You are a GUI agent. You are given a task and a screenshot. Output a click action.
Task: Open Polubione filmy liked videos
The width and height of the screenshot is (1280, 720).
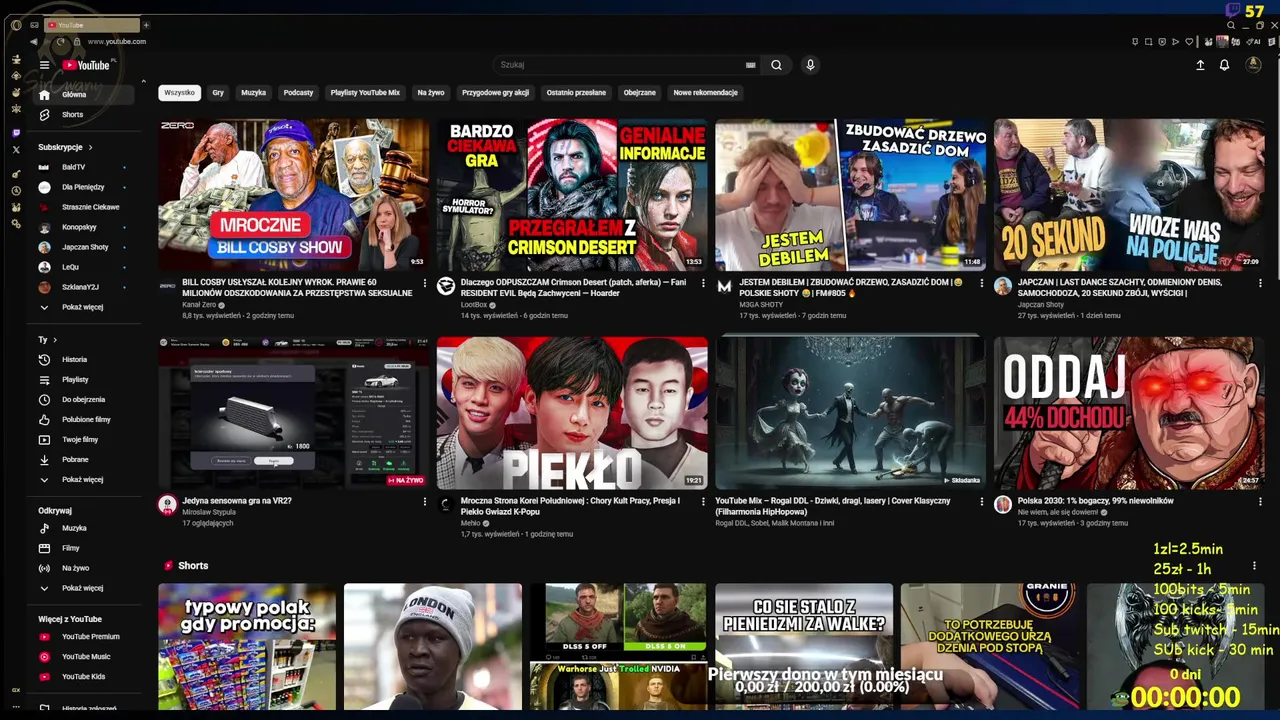[84, 420]
